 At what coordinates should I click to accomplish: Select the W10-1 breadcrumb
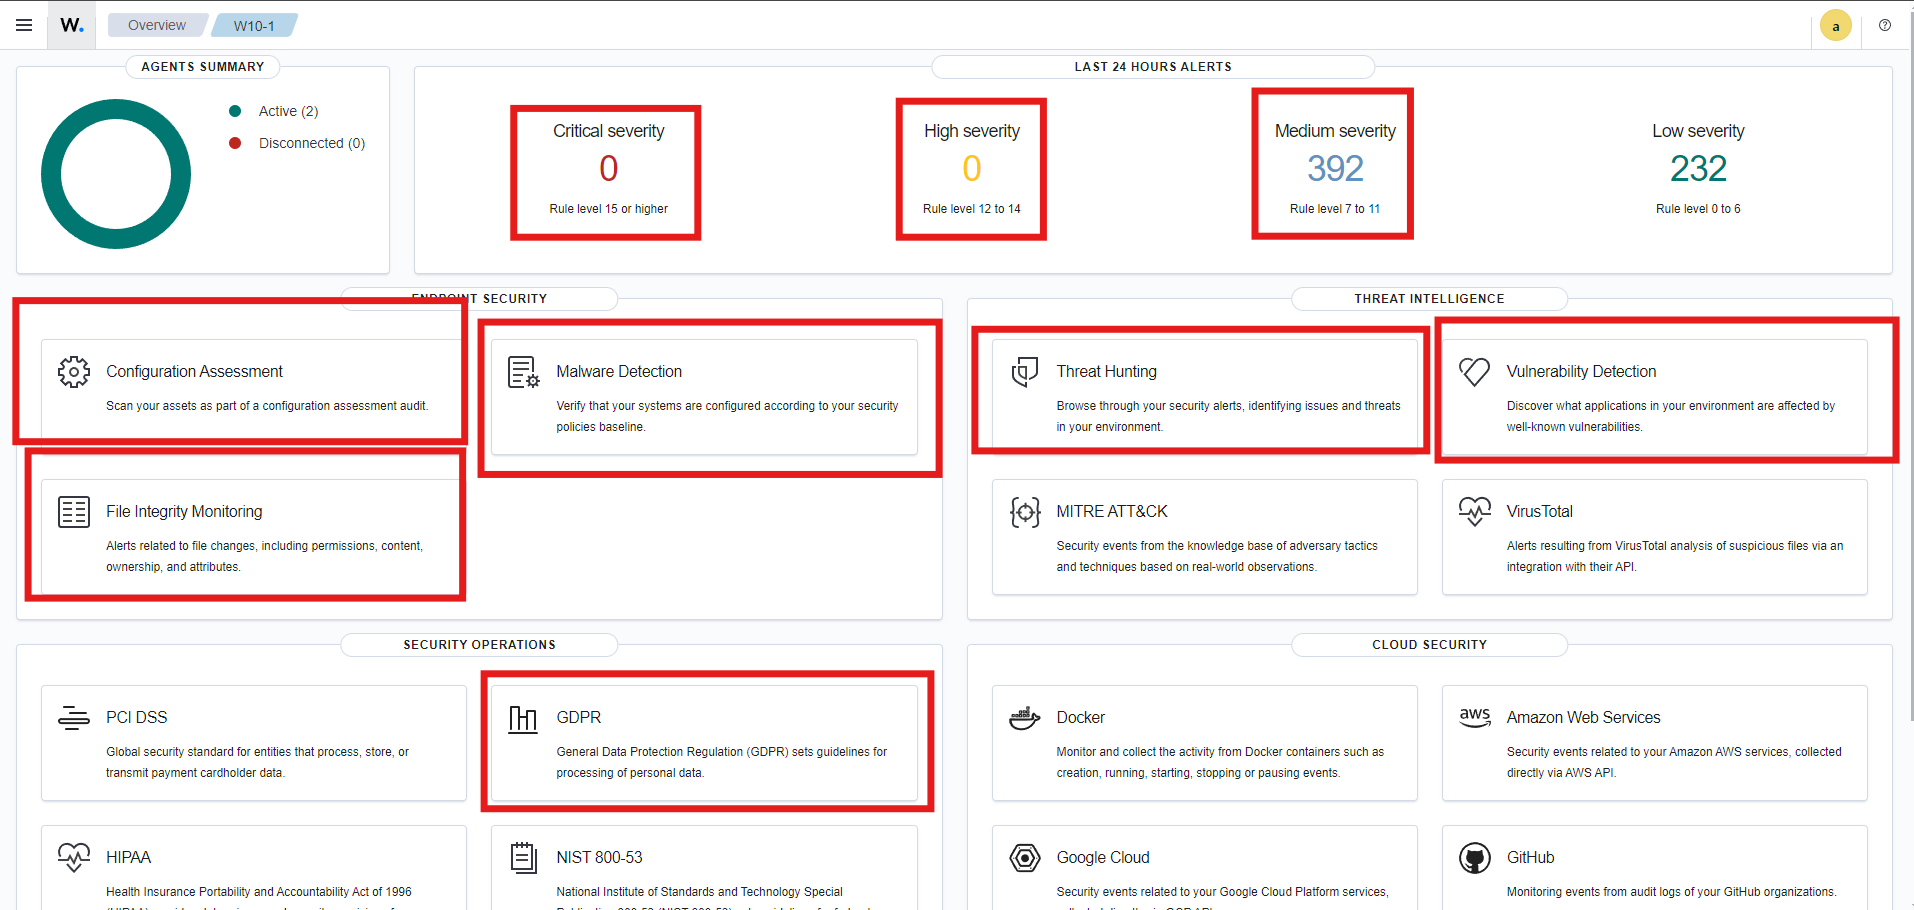point(254,25)
